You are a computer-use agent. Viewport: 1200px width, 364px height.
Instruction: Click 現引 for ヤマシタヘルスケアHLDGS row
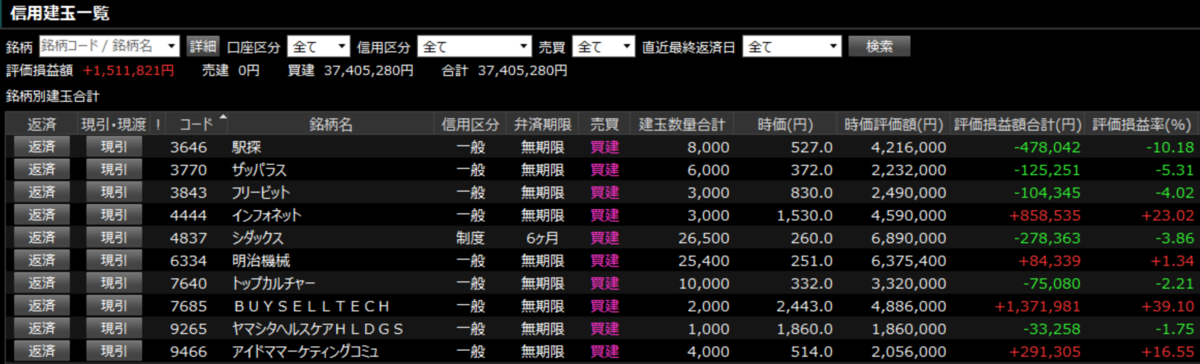click(114, 329)
